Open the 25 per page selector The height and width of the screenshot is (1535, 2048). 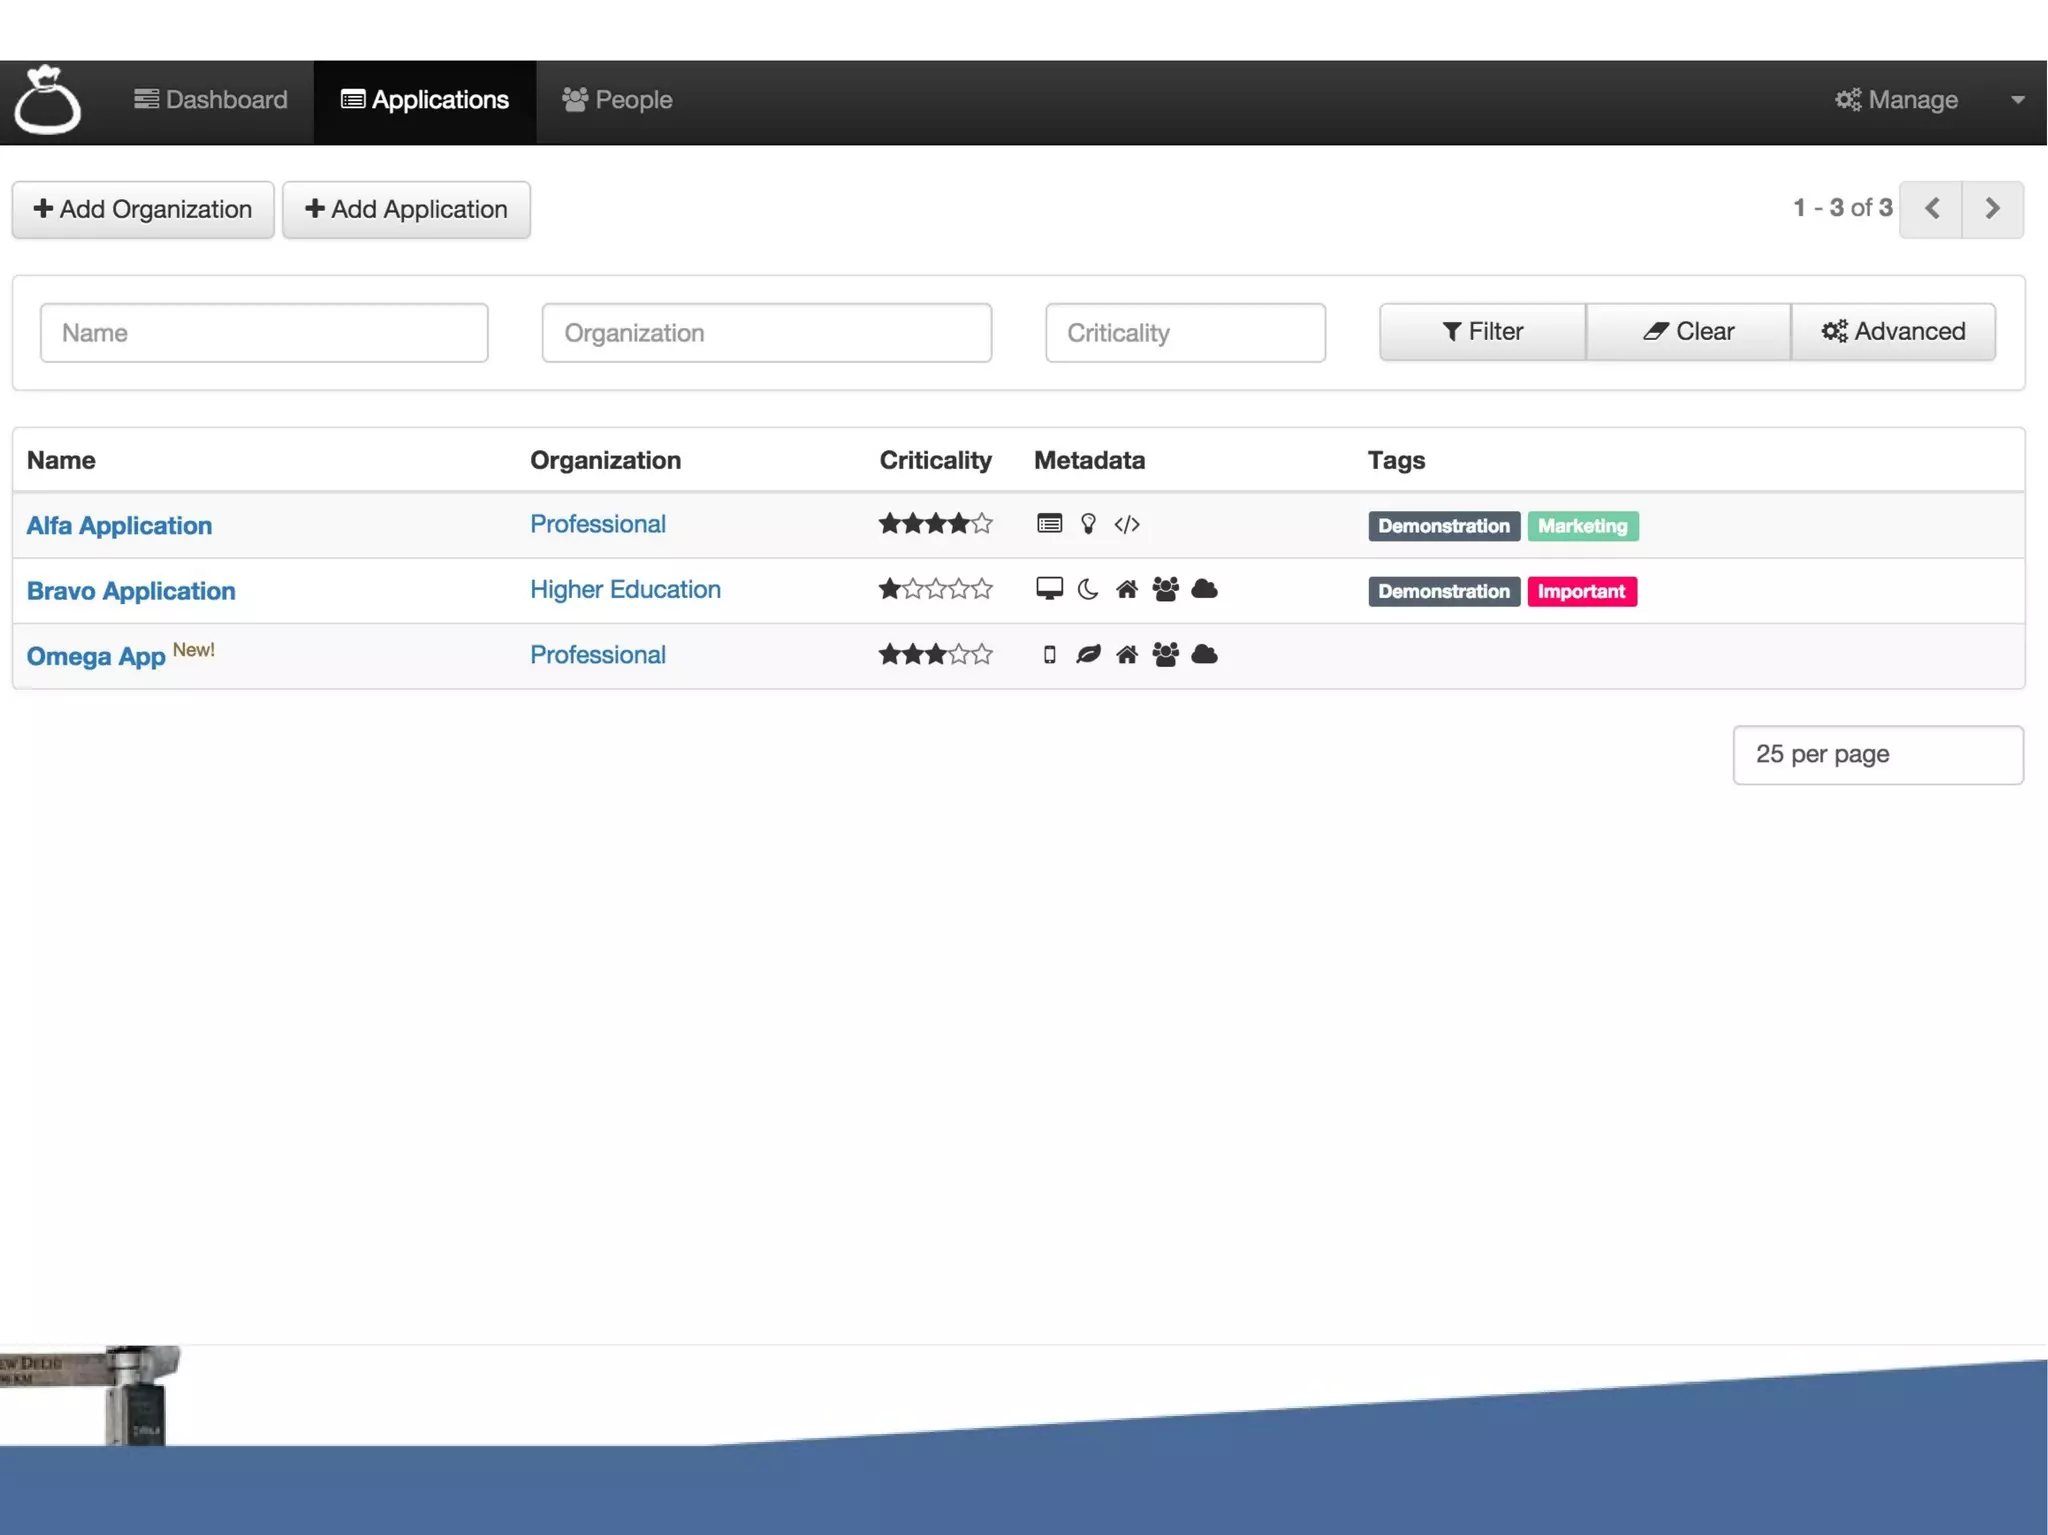click(x=1877, y=754)
